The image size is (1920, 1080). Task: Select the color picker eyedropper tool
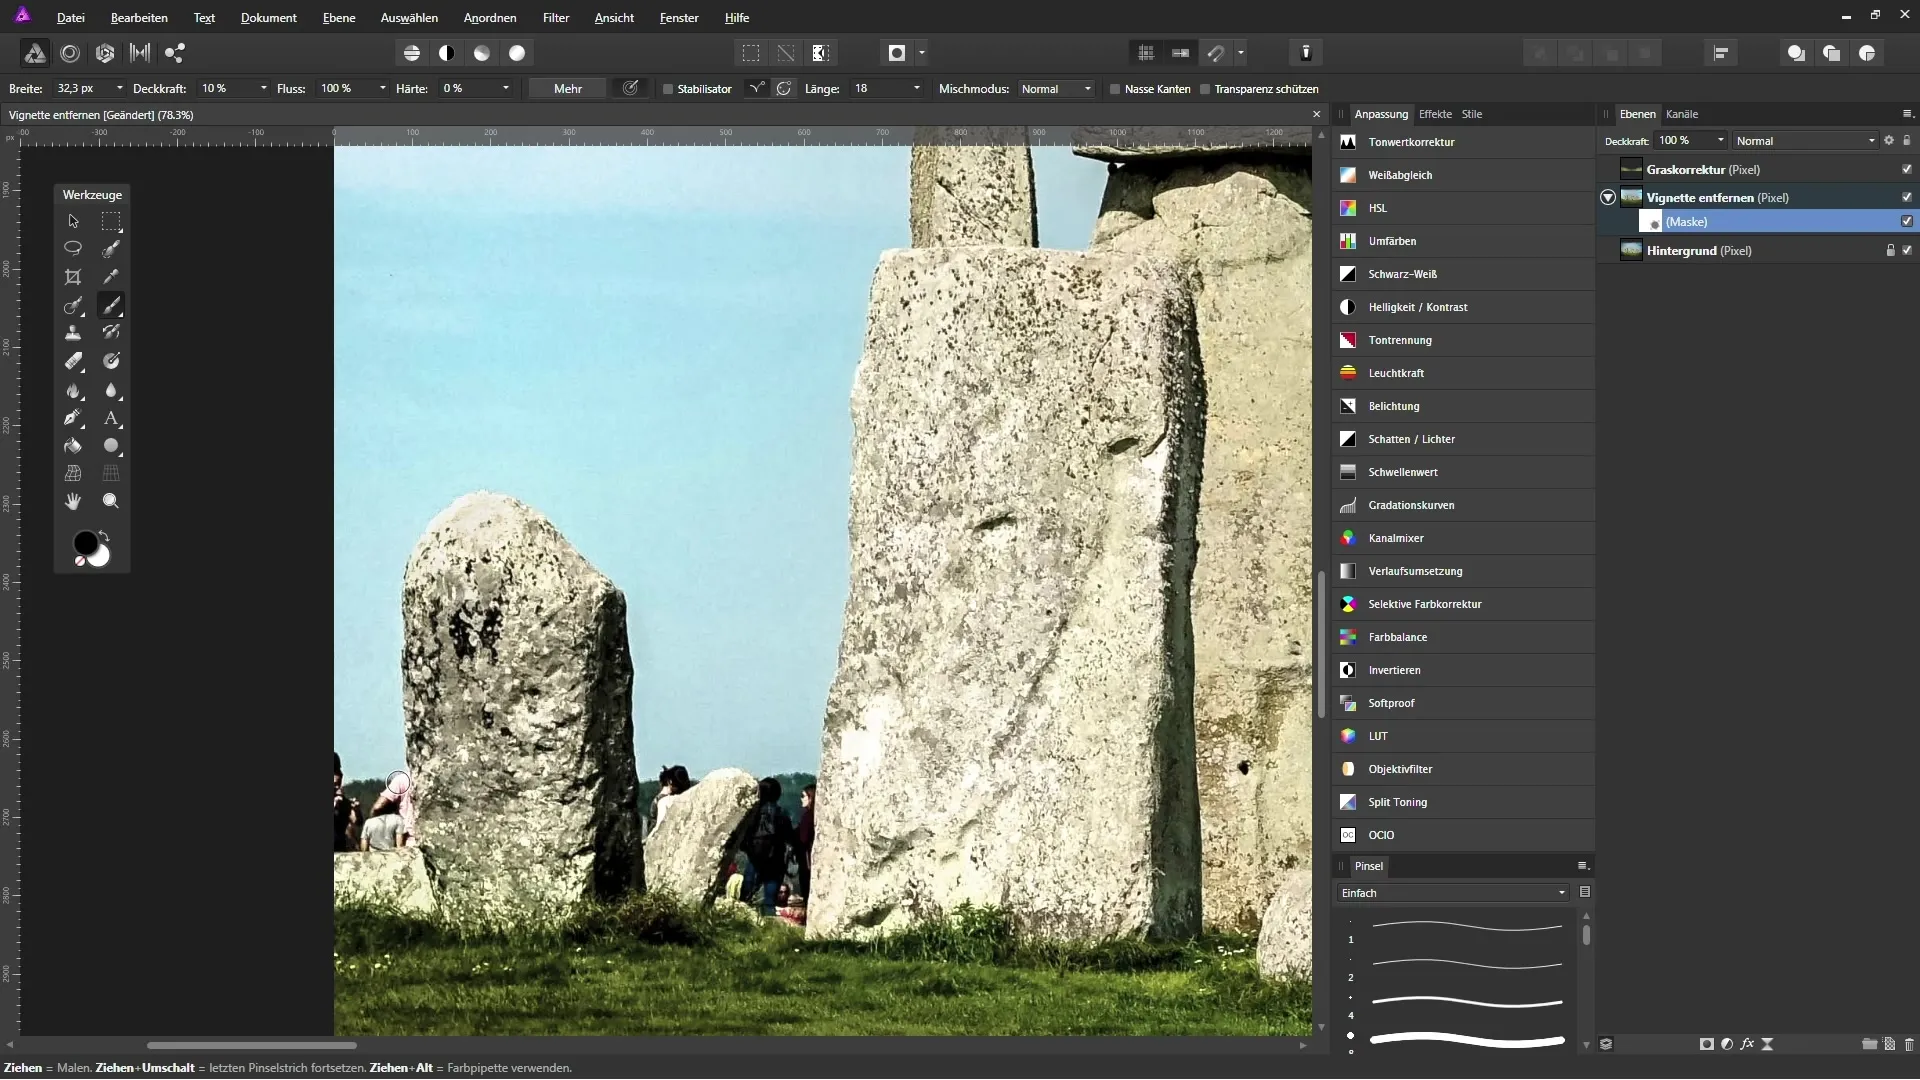(111, 277)
